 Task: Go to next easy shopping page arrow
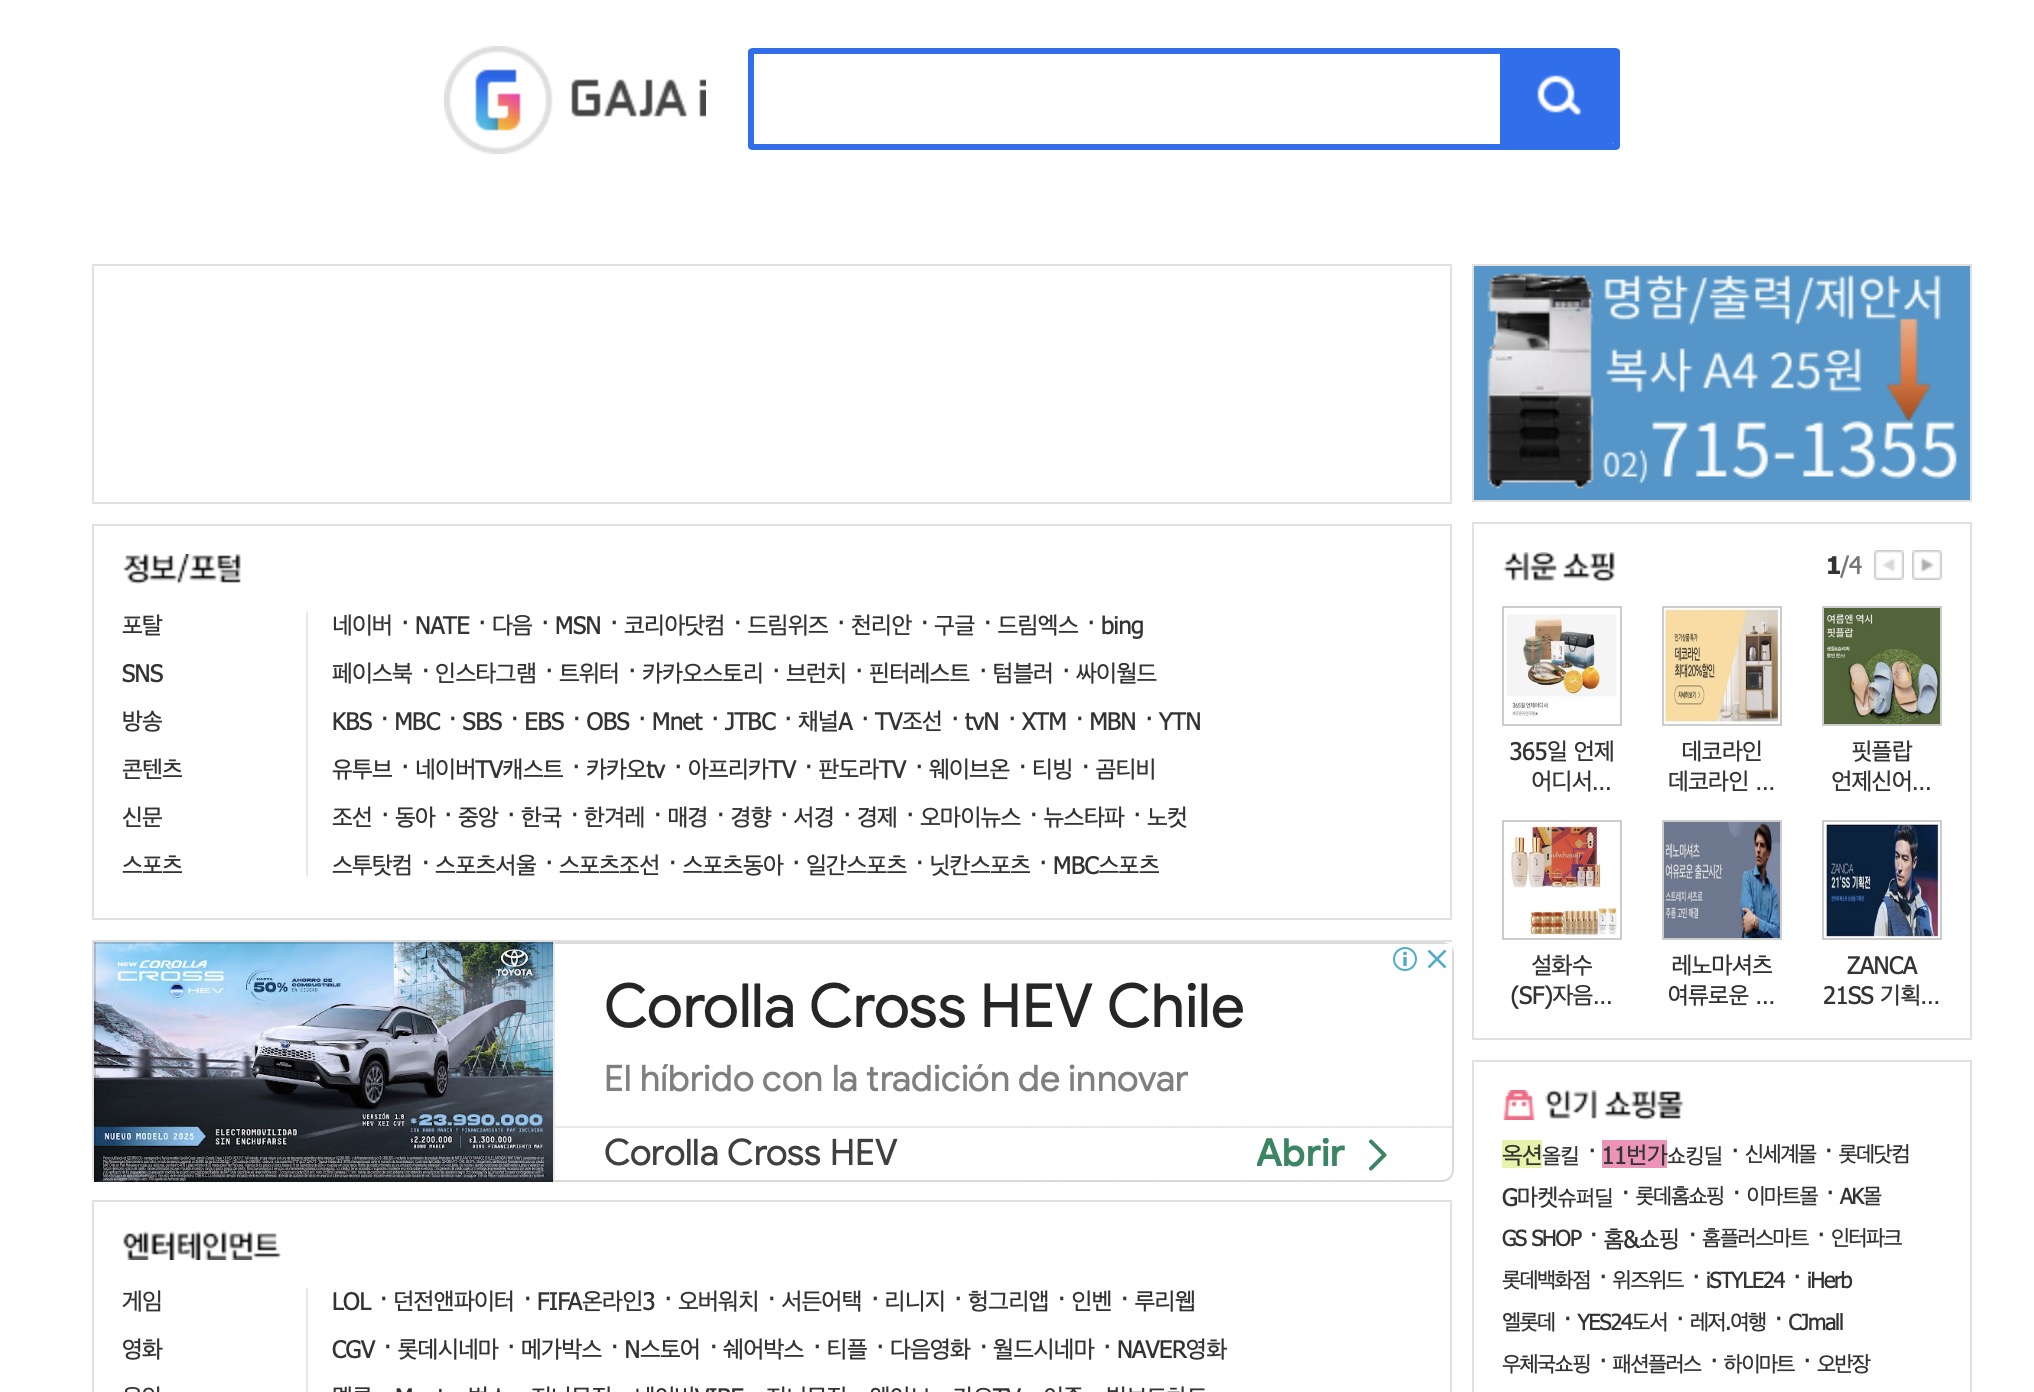click(1926, 565)
